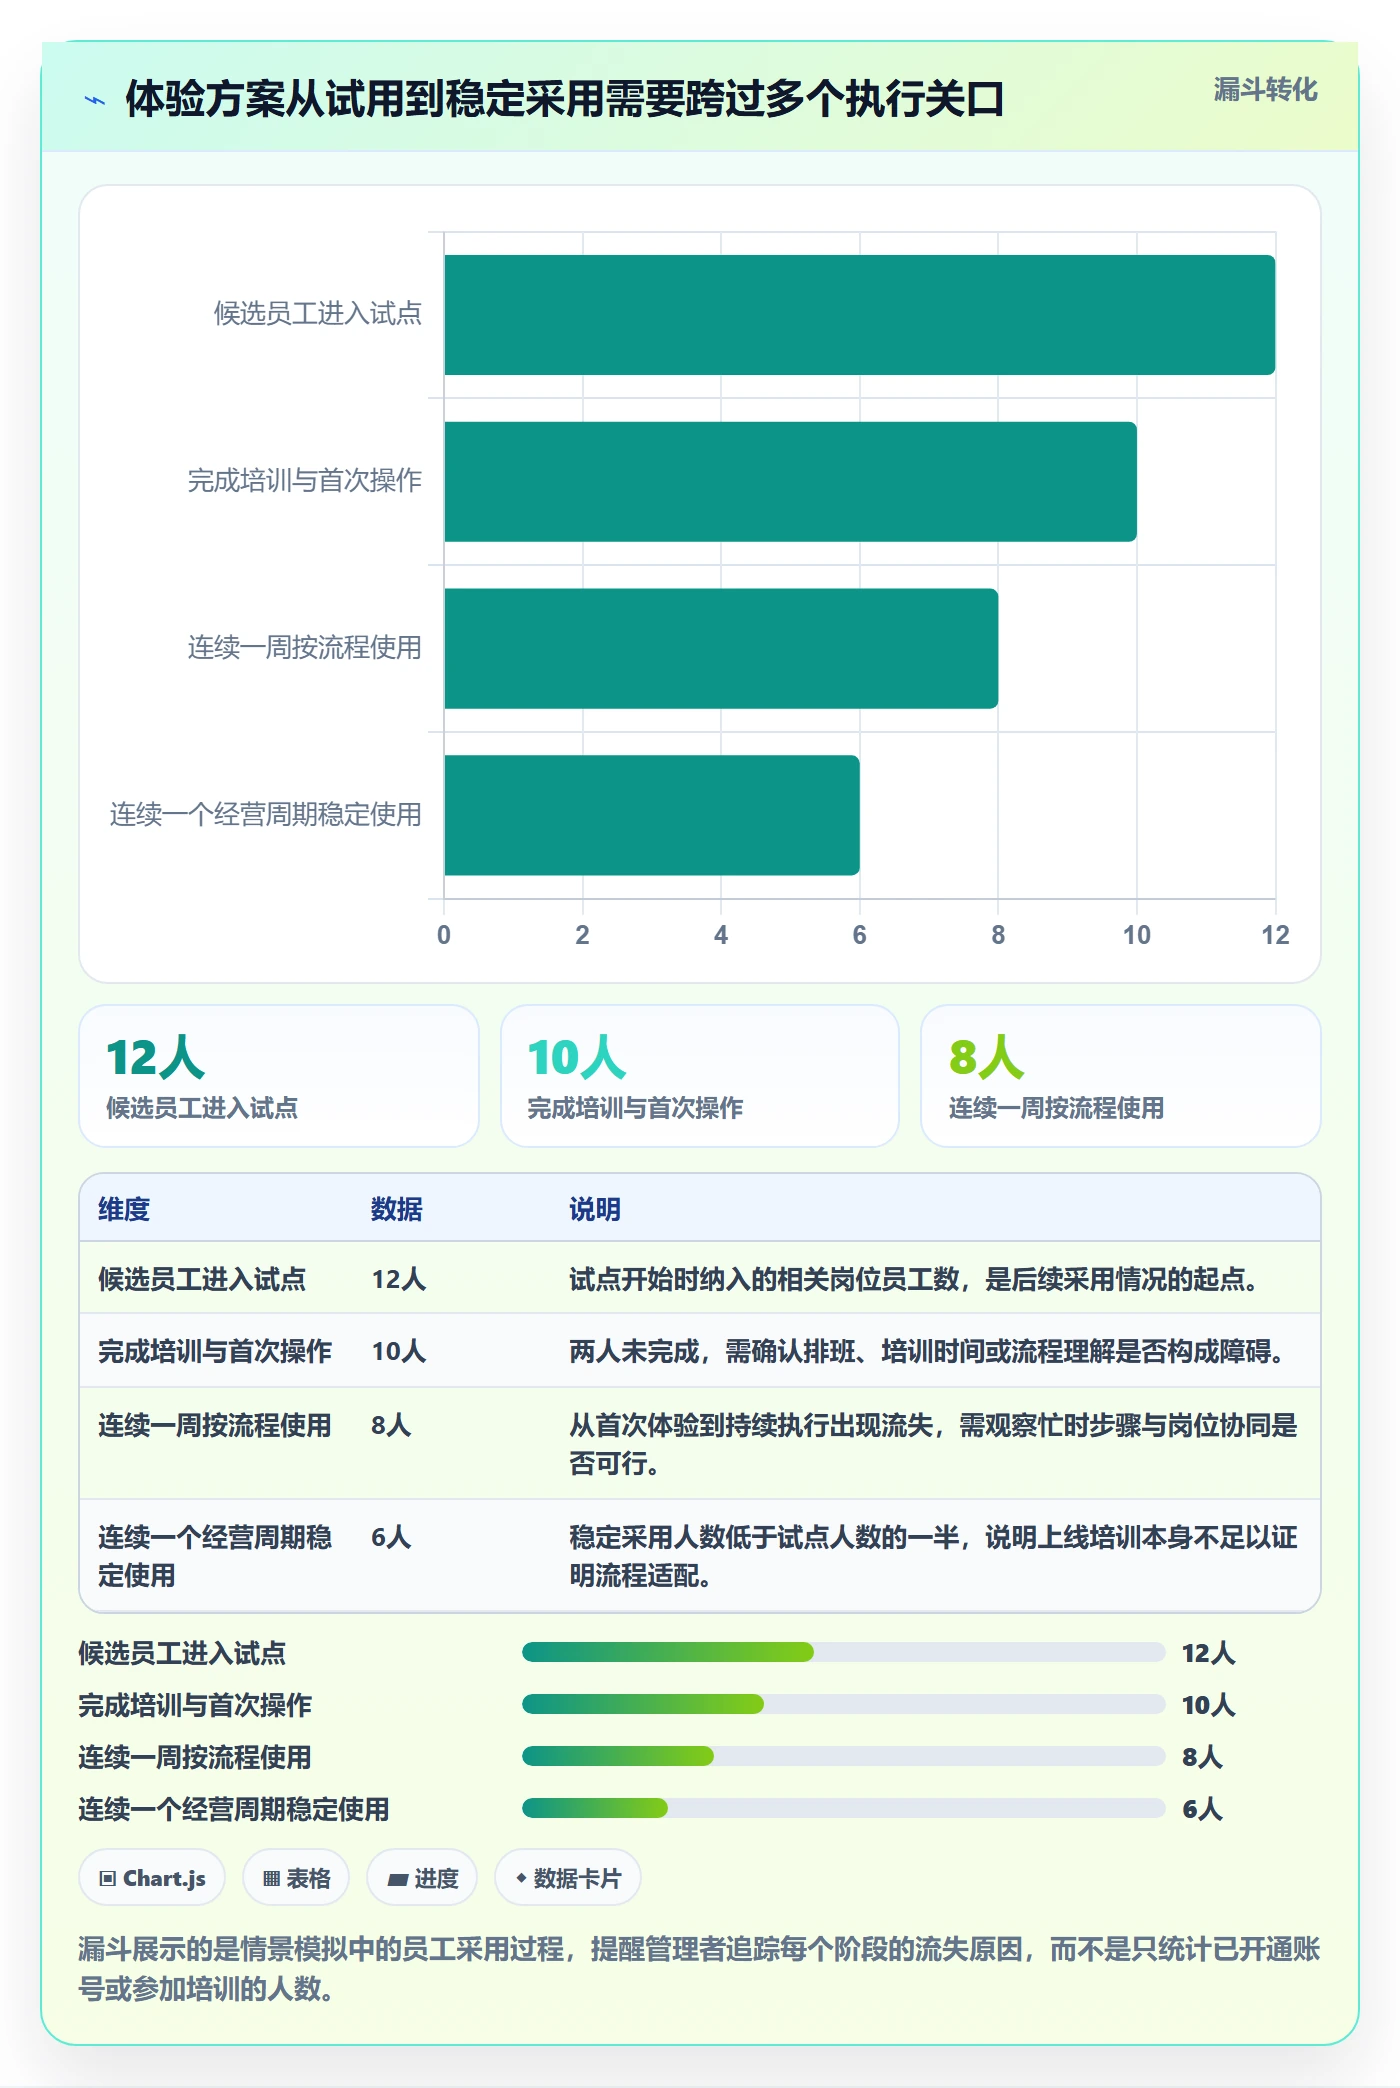Click the x-axis tick label 12
Image resolution: width=1400 pixels, height=2088 pixels.
tap(1275, 935)
